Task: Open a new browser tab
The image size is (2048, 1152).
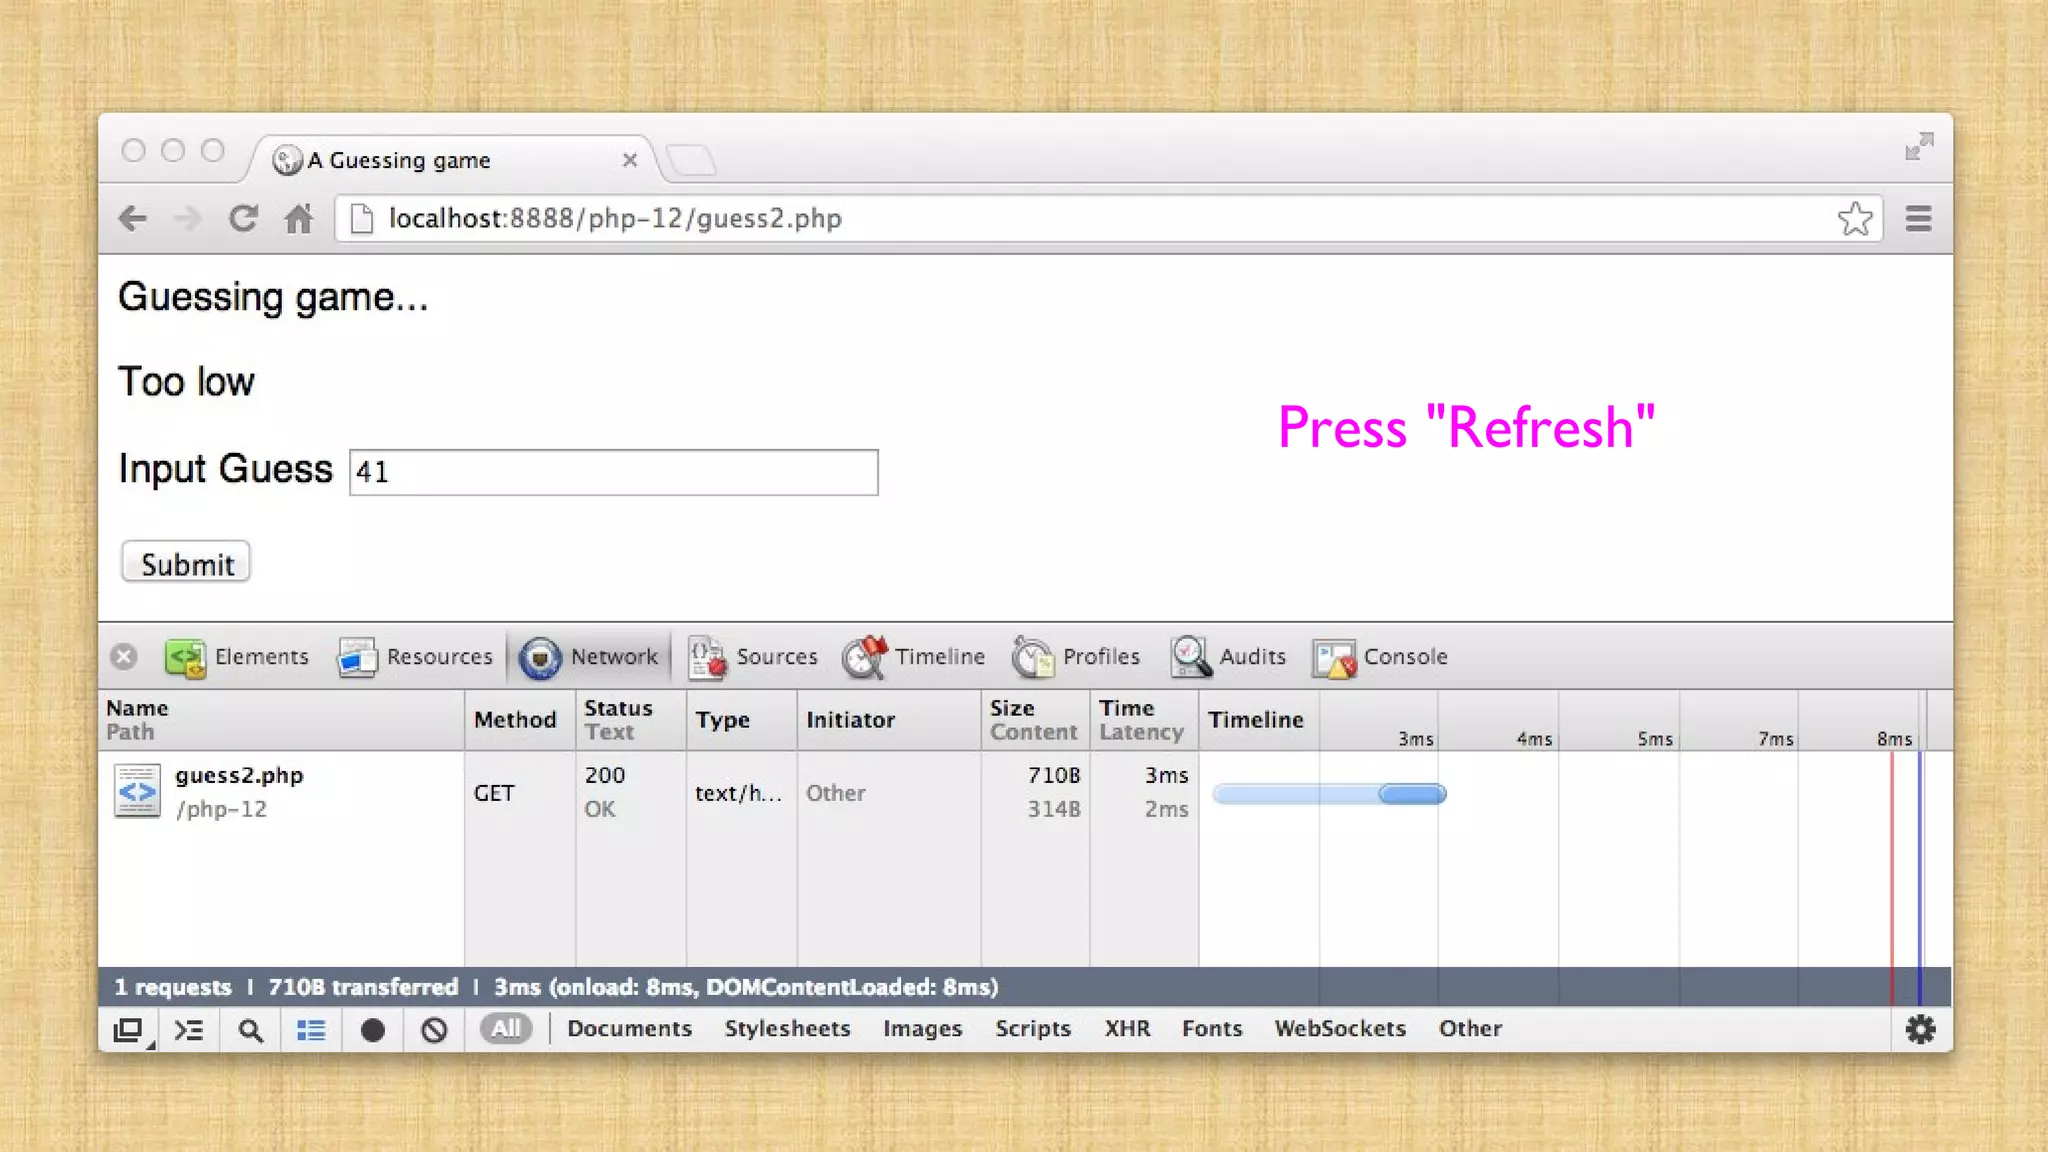Action: [691, 160]
